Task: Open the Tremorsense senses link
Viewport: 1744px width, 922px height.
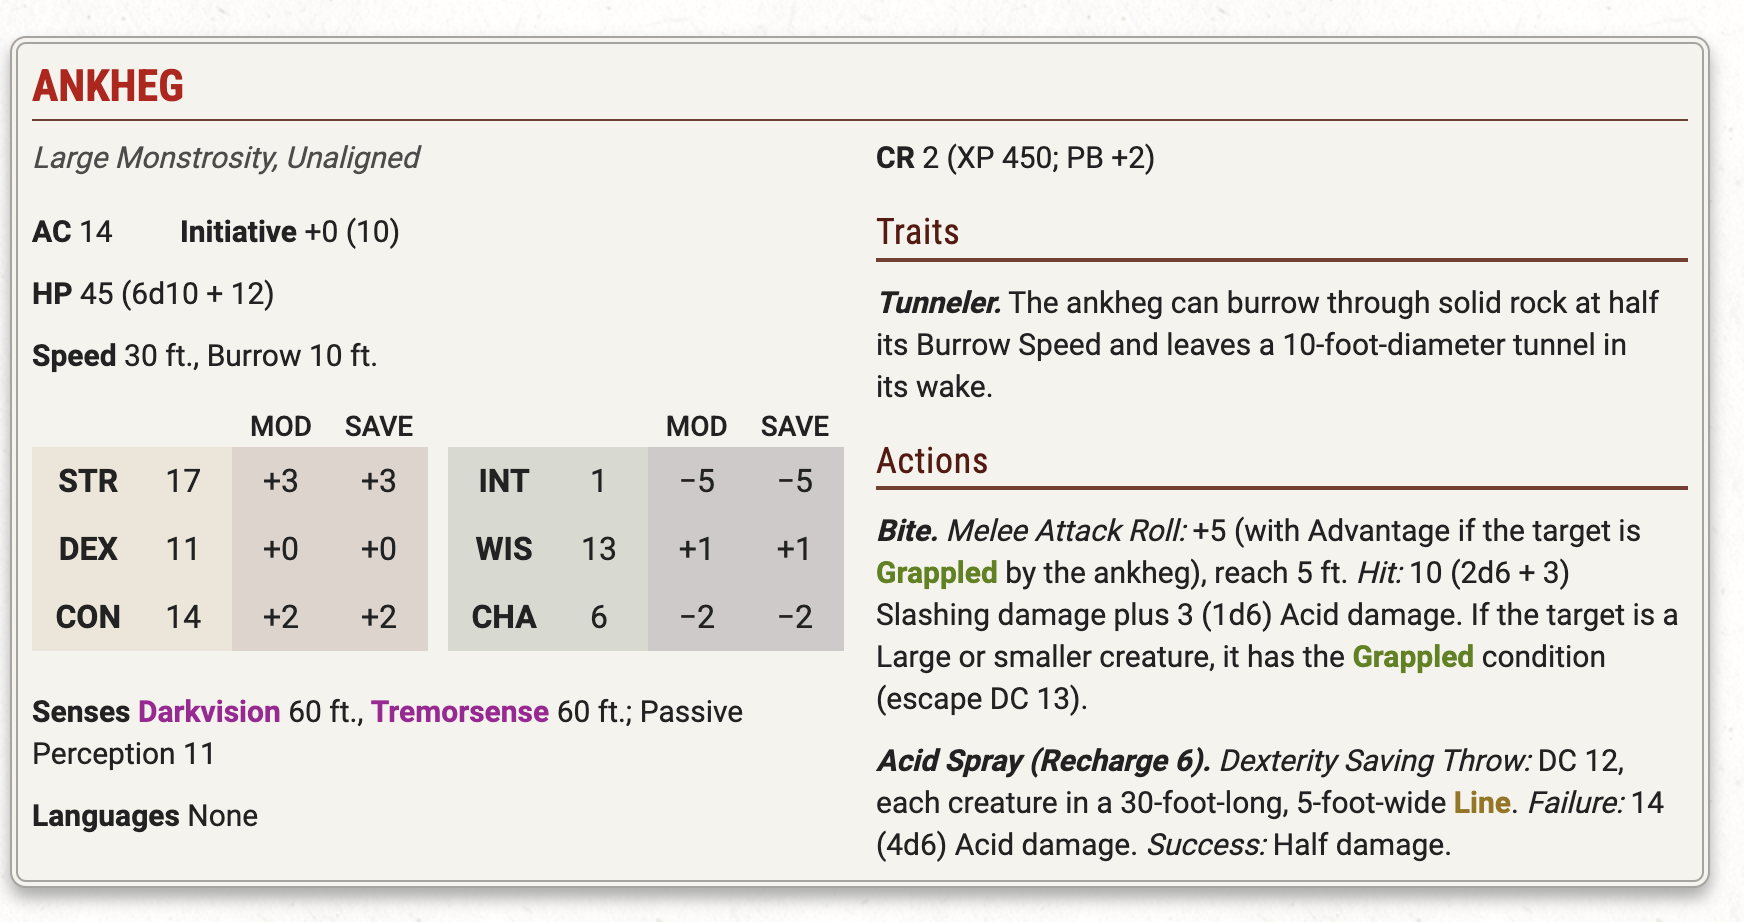Action: (460, 712)
